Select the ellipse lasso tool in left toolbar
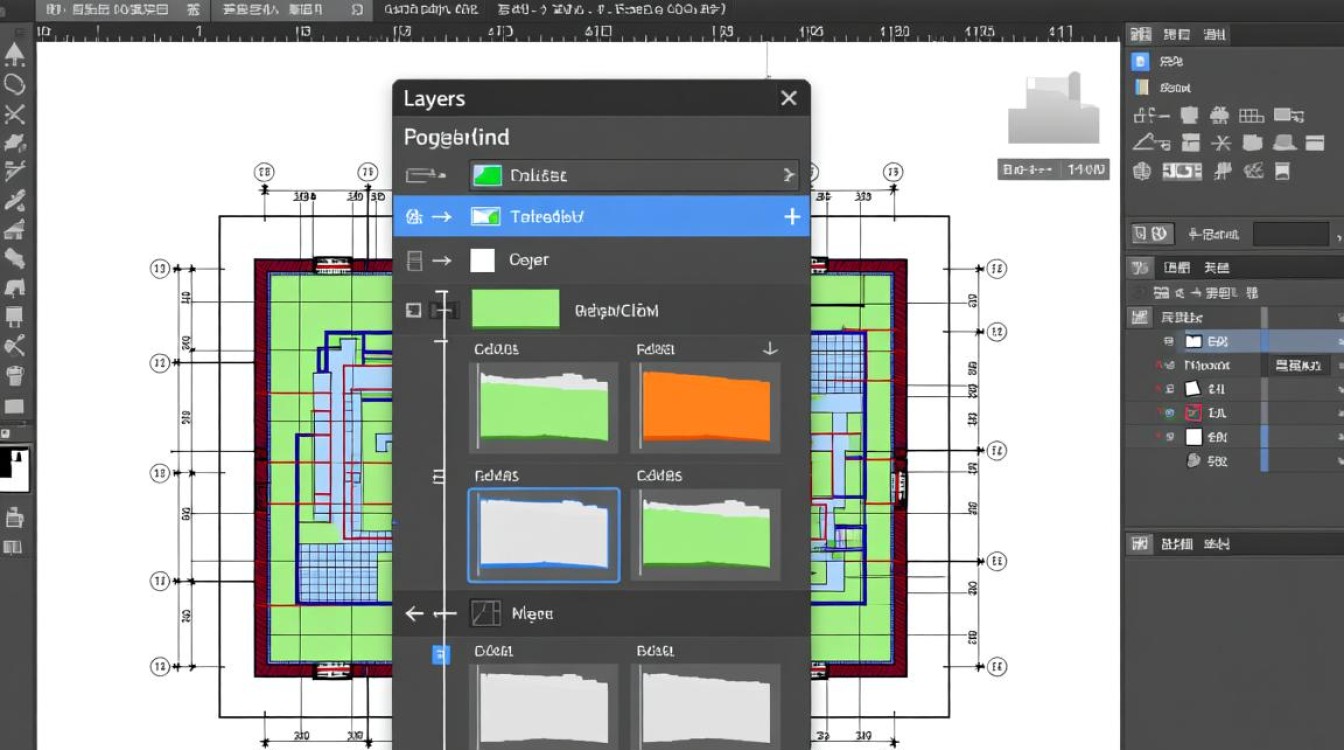Screen dimensions: 1344x750 [14, 84]
